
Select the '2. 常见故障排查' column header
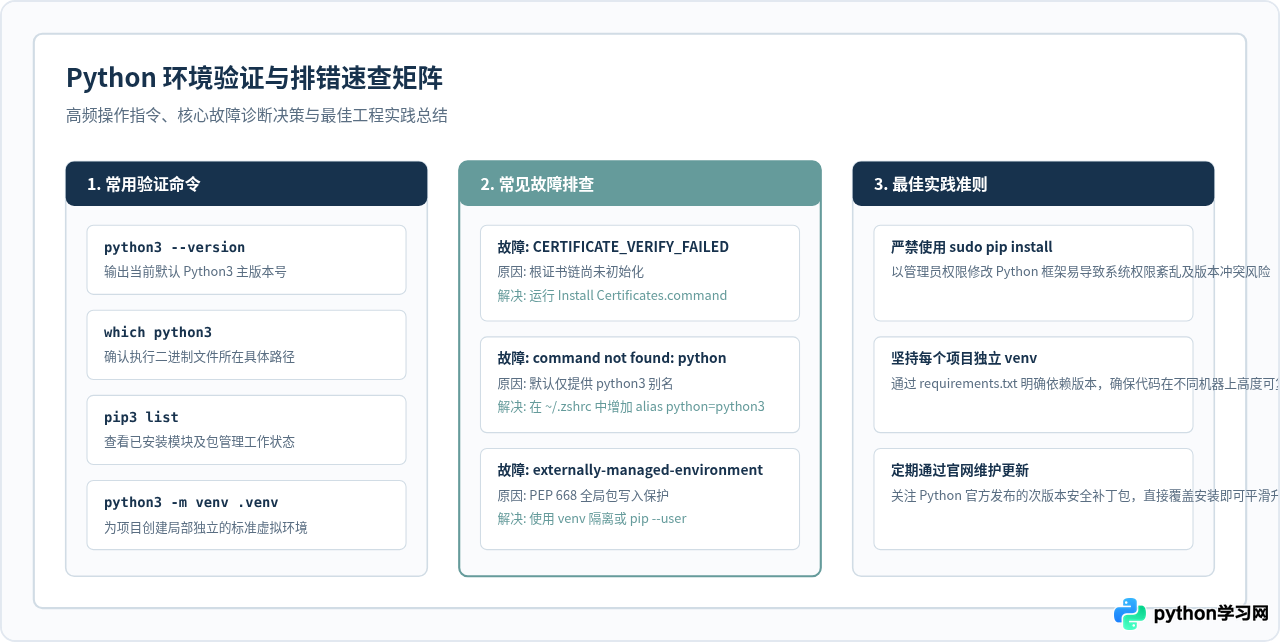(640, 184)
